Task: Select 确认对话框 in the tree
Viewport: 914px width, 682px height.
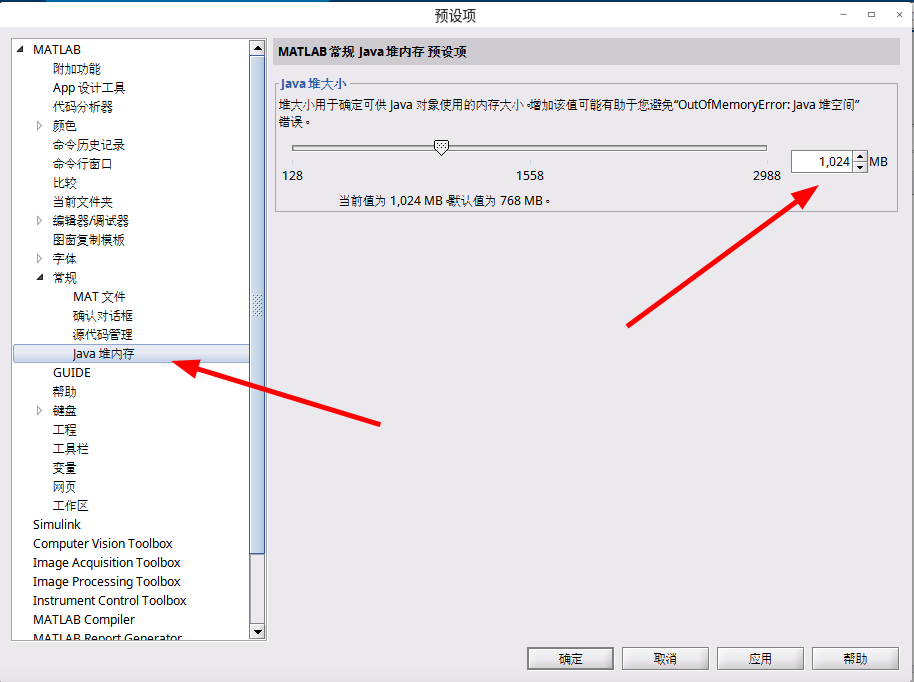Action: tap(103, 315)
